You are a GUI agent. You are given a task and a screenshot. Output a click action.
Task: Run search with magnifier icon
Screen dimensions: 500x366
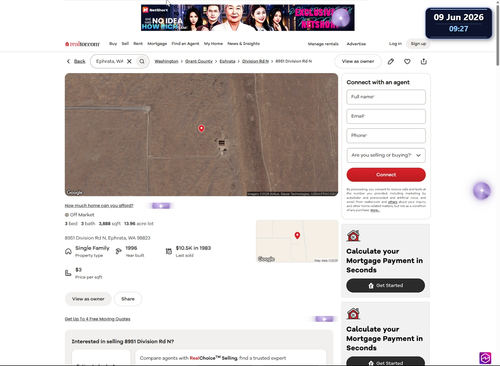click(142, 61)
